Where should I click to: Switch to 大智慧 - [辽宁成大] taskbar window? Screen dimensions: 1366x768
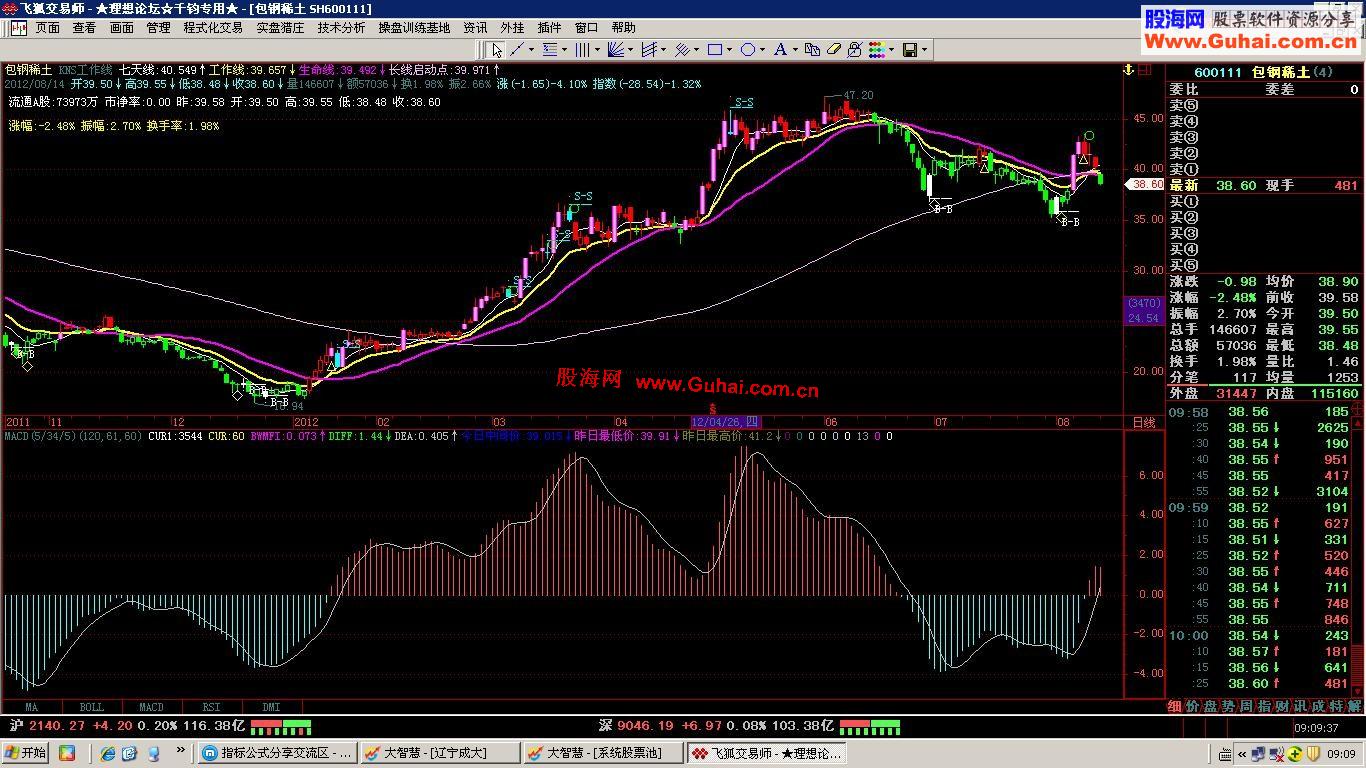click(x=439, y=752)
